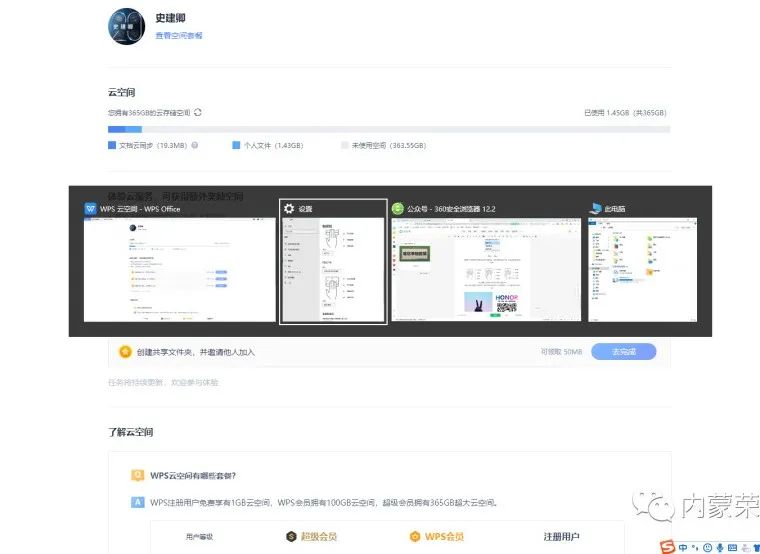Click the WPS Office icon in the task switcher
The width and height of the screenshot is (760, 554).
pyautogui.click(x=91, y=209)
